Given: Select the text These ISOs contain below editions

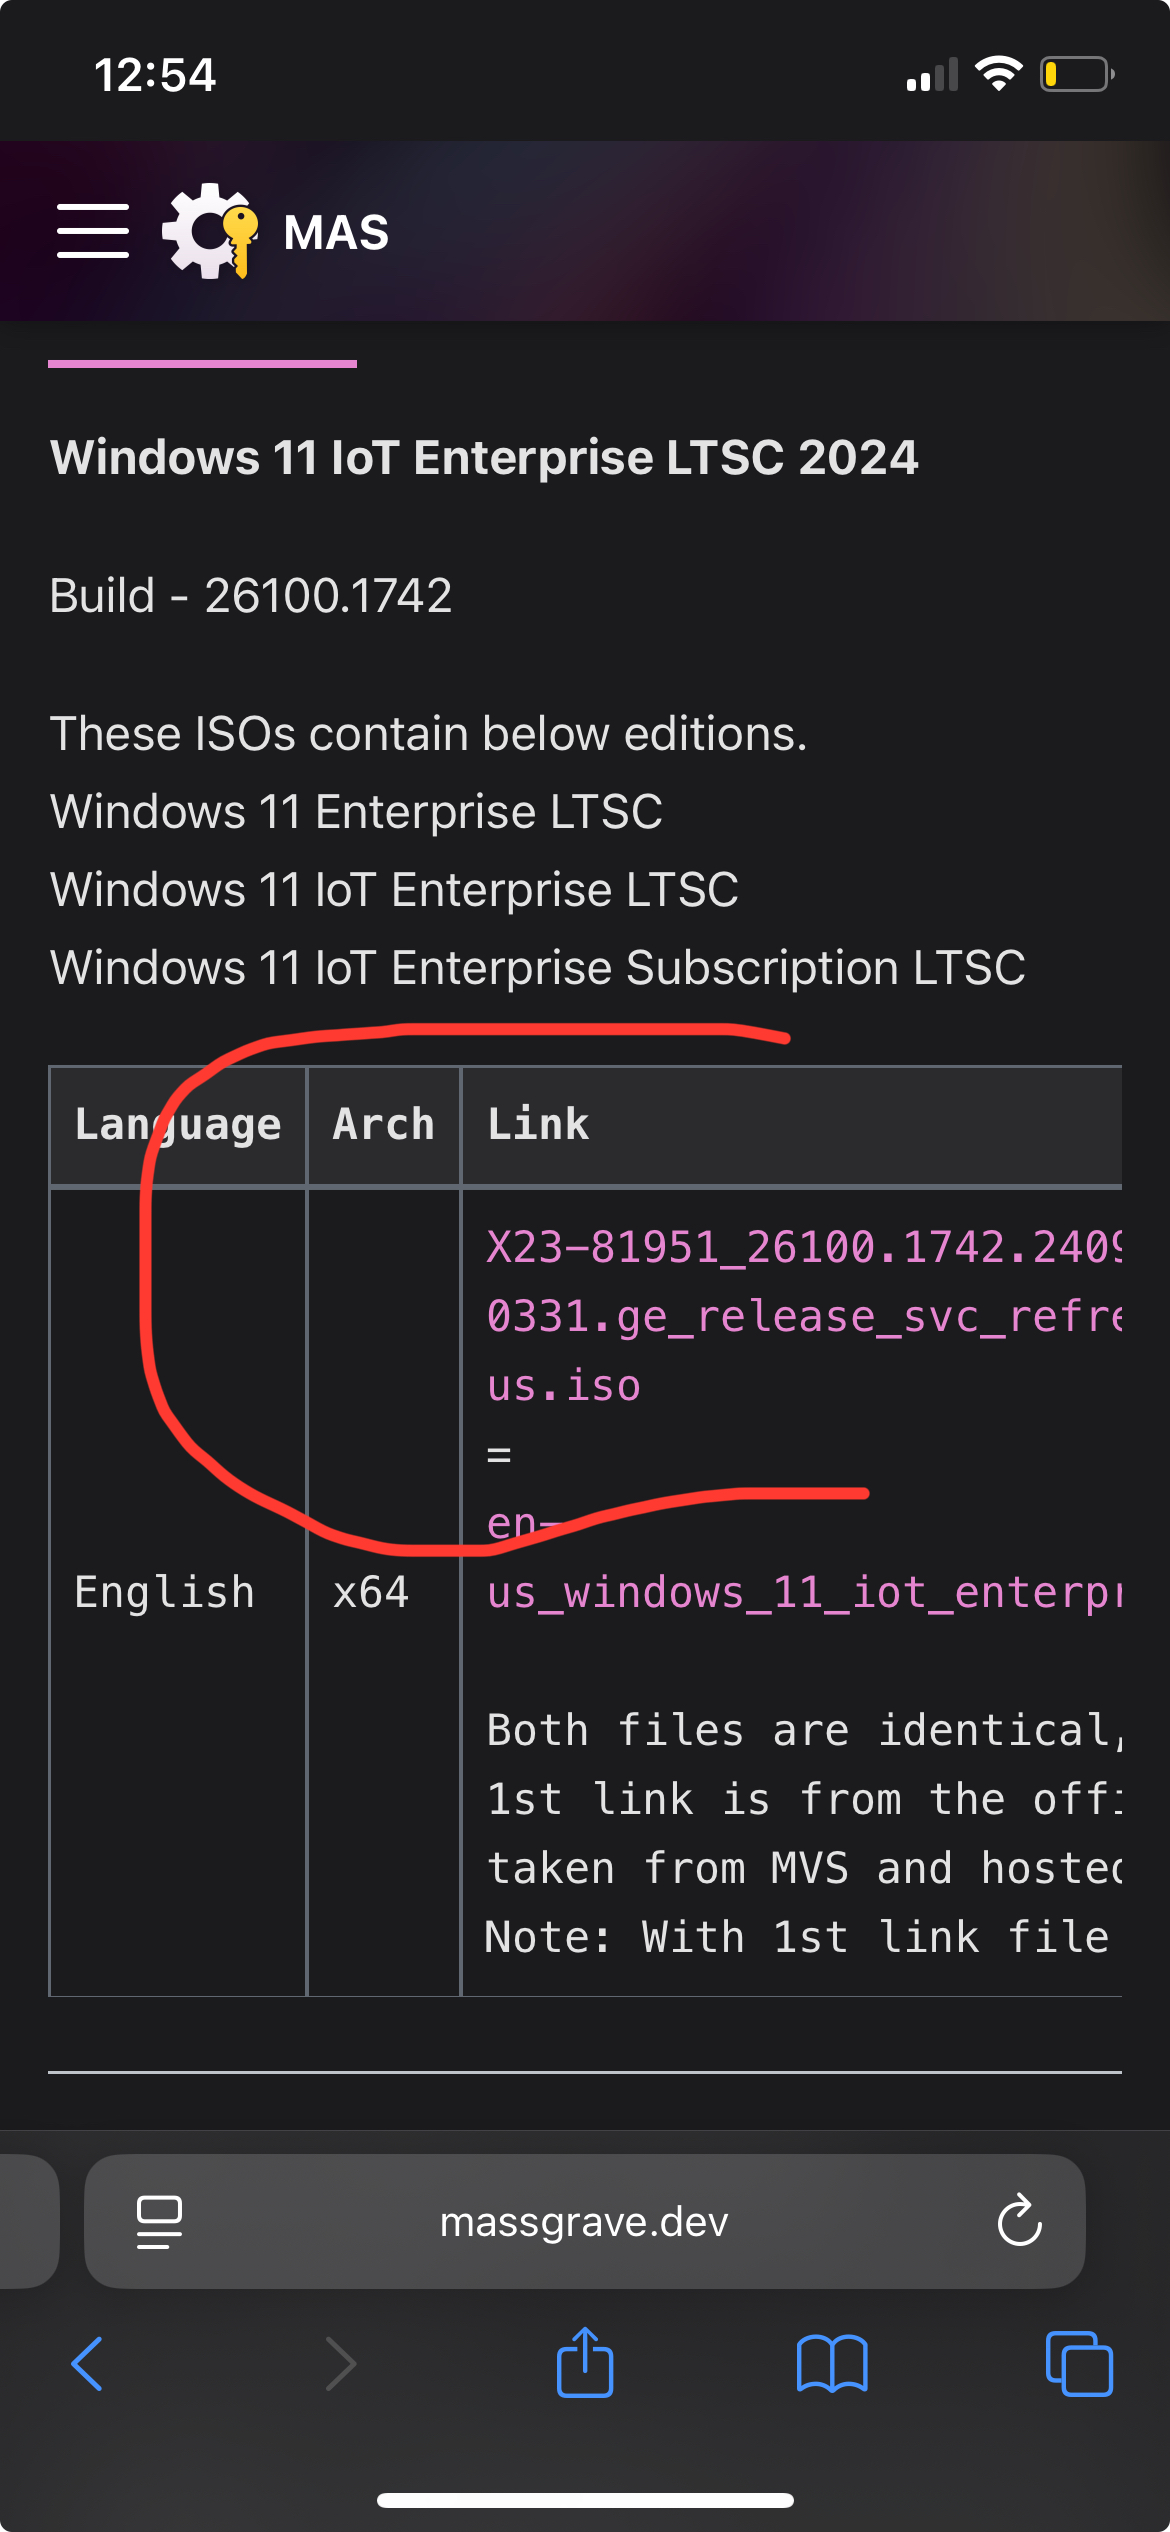Looking at the screenshot, I should pos(429,733).
